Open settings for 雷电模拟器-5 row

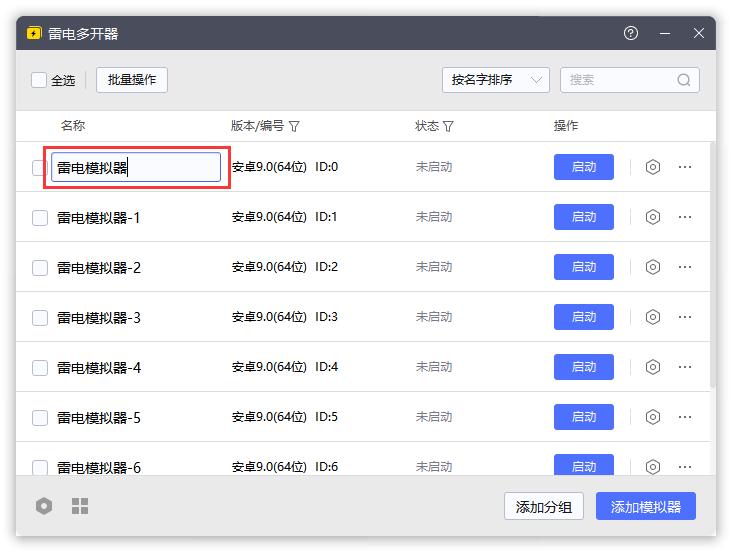click(652, 417)
